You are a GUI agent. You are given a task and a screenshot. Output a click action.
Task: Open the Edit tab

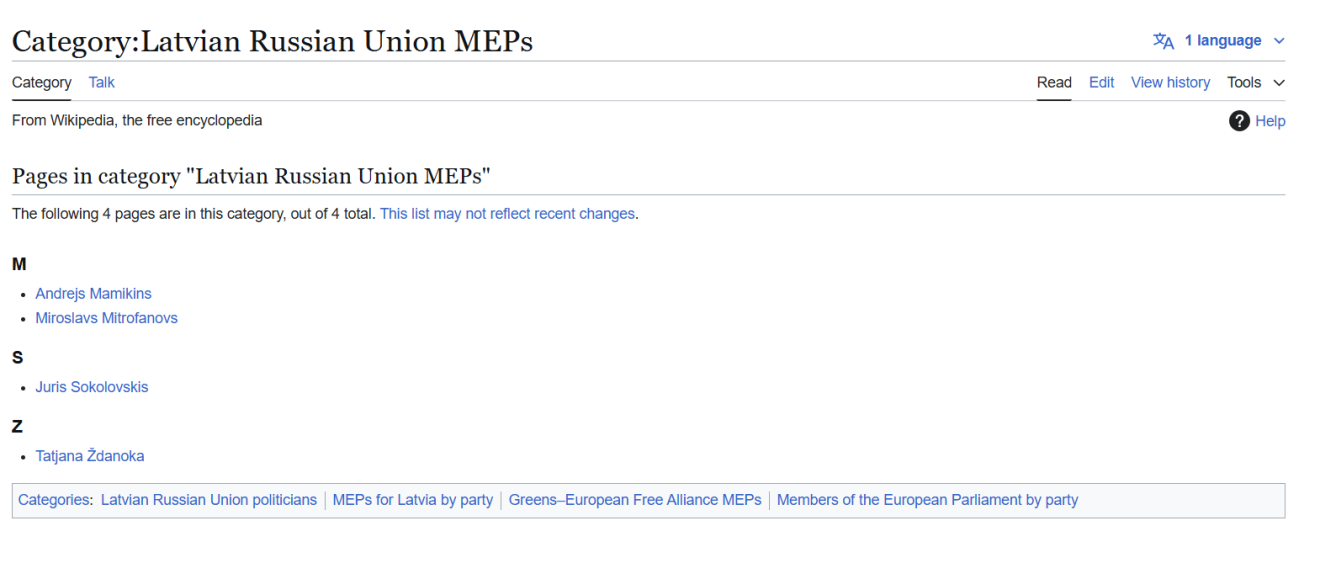[1101, 83]
